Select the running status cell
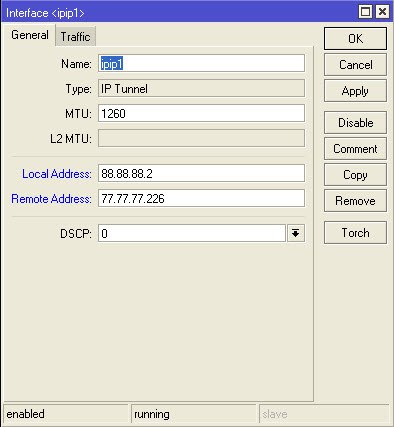The height and width of the screenshot is (427, 394). 194,414
